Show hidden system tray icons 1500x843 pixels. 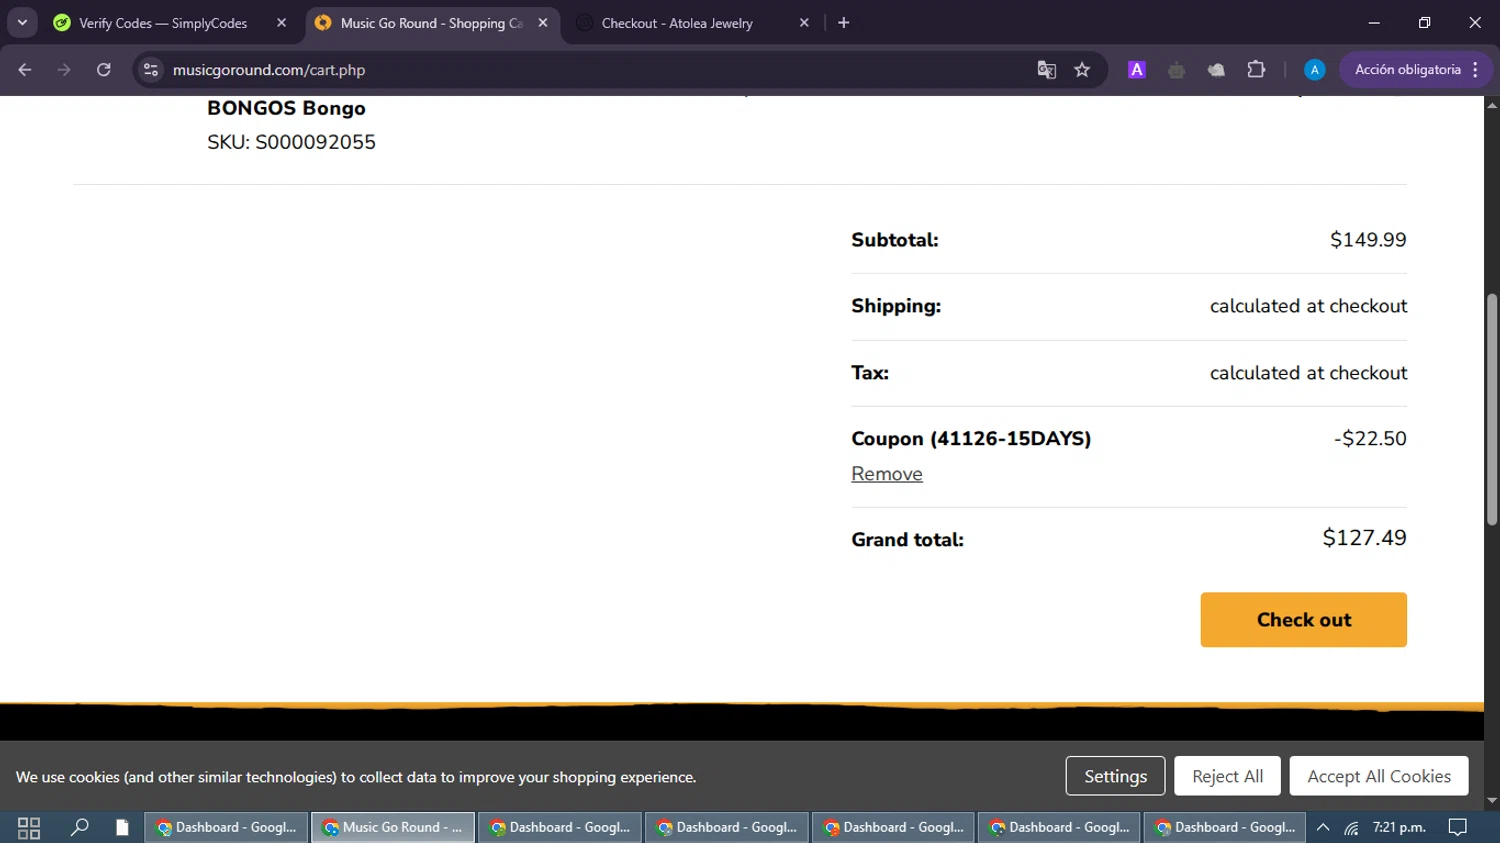(x=1323, y=828)
